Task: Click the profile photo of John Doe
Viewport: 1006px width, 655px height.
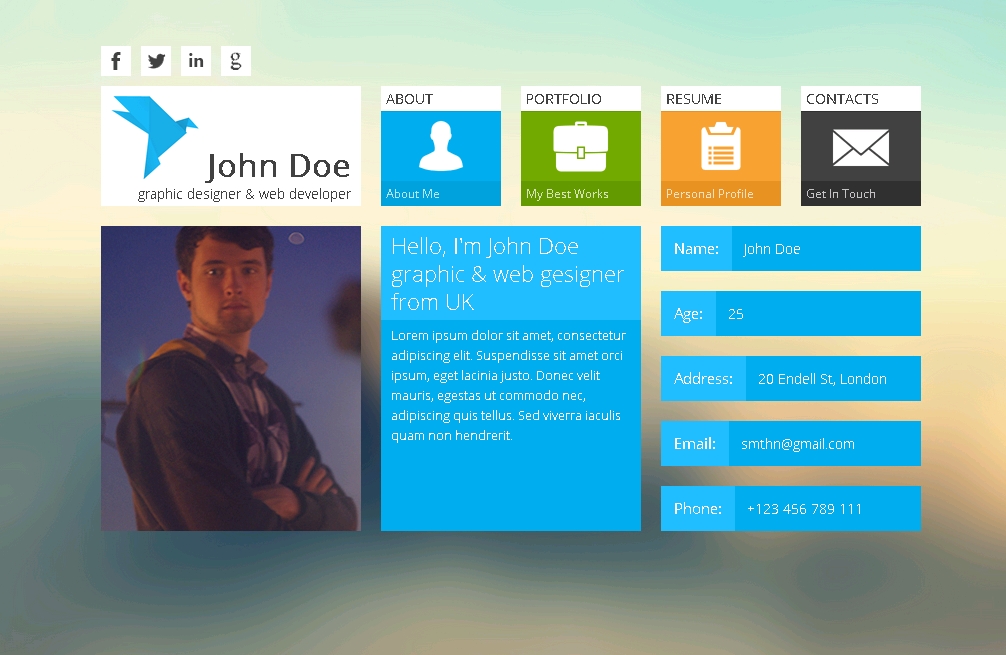Action: tap(231, 378)
